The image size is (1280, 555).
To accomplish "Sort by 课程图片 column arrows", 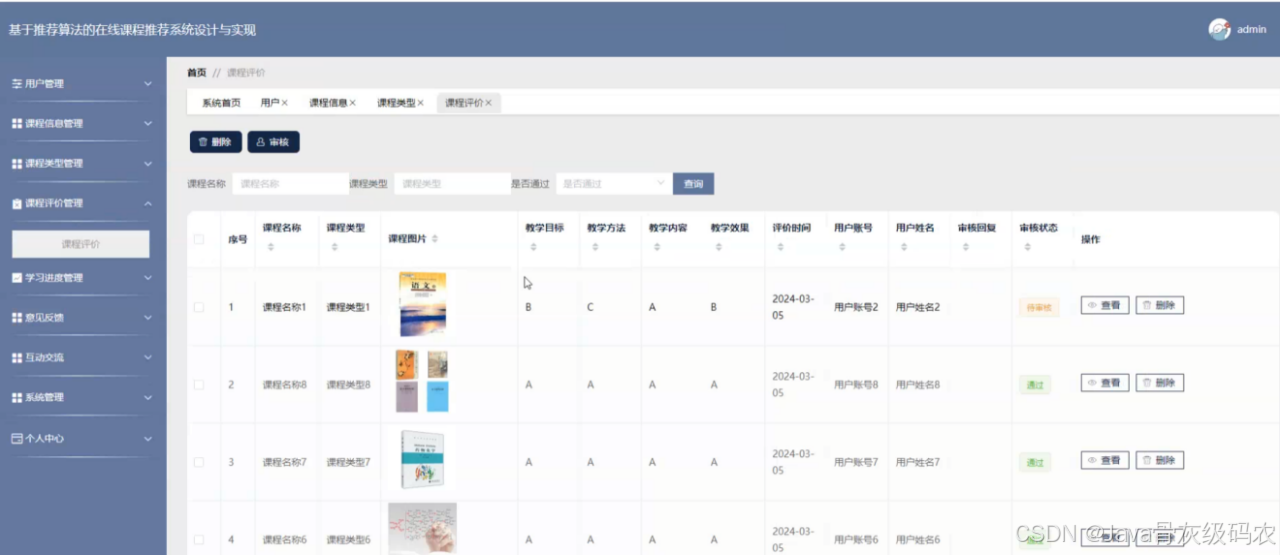I will coord(434,239).
